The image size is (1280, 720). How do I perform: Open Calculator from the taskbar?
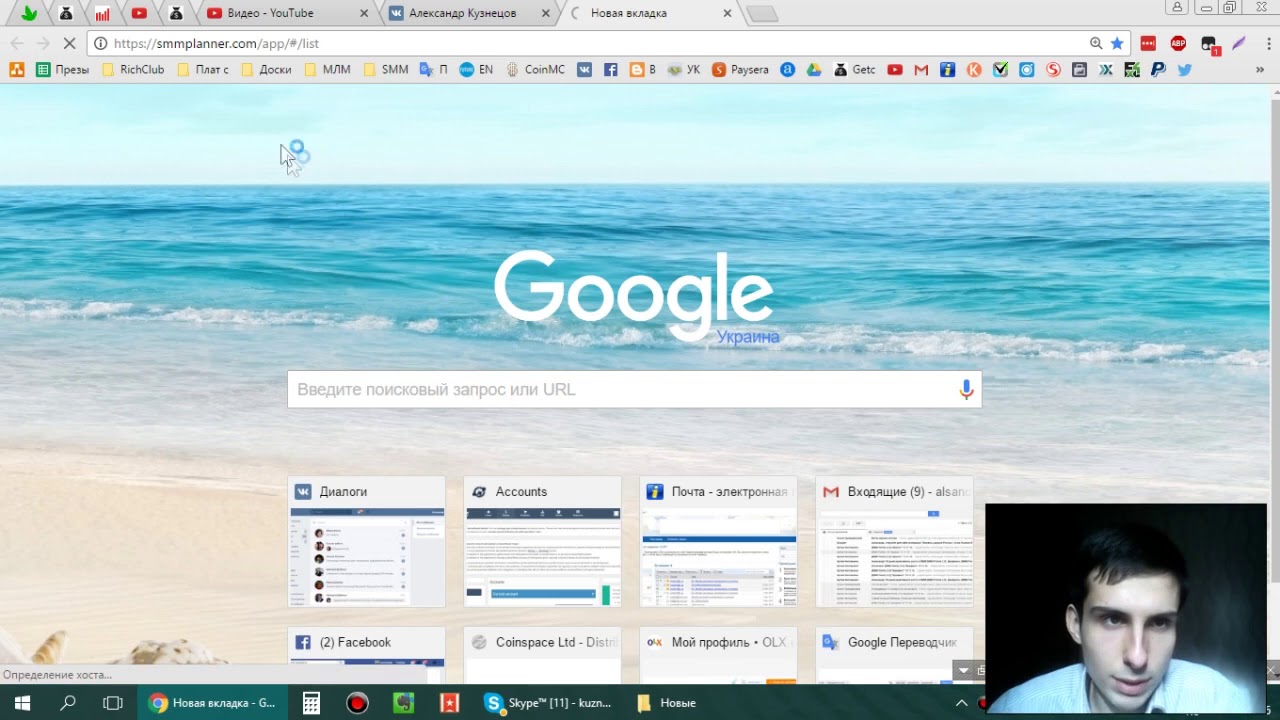point(311,703)
